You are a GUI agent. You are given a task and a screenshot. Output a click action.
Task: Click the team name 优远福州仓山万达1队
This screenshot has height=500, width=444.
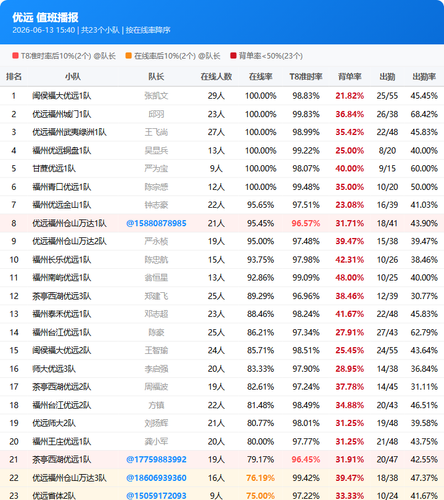pos(69,223)
